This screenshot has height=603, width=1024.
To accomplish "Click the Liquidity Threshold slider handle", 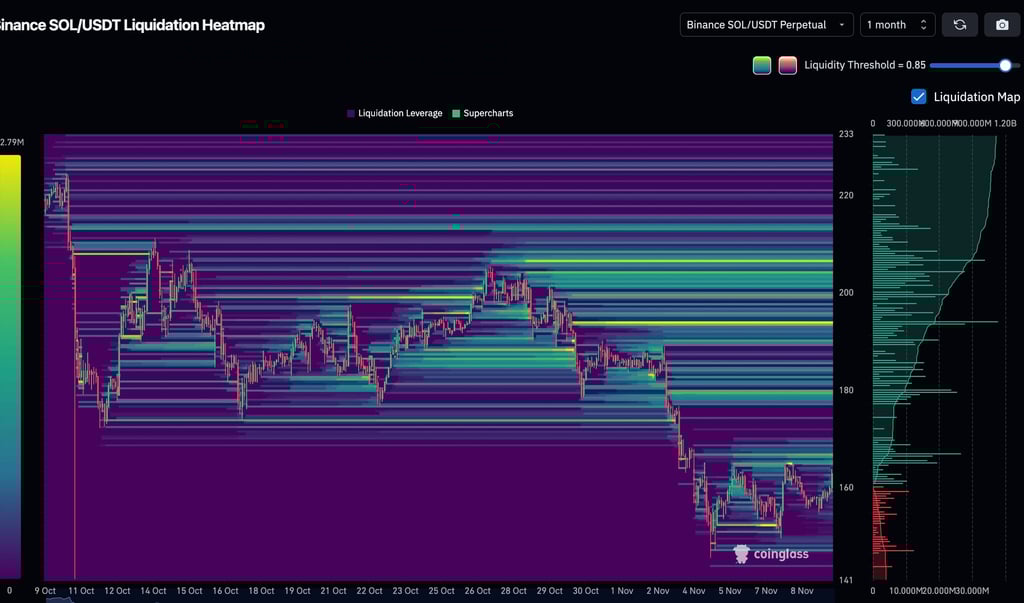I will click(x=1005, y=65).
